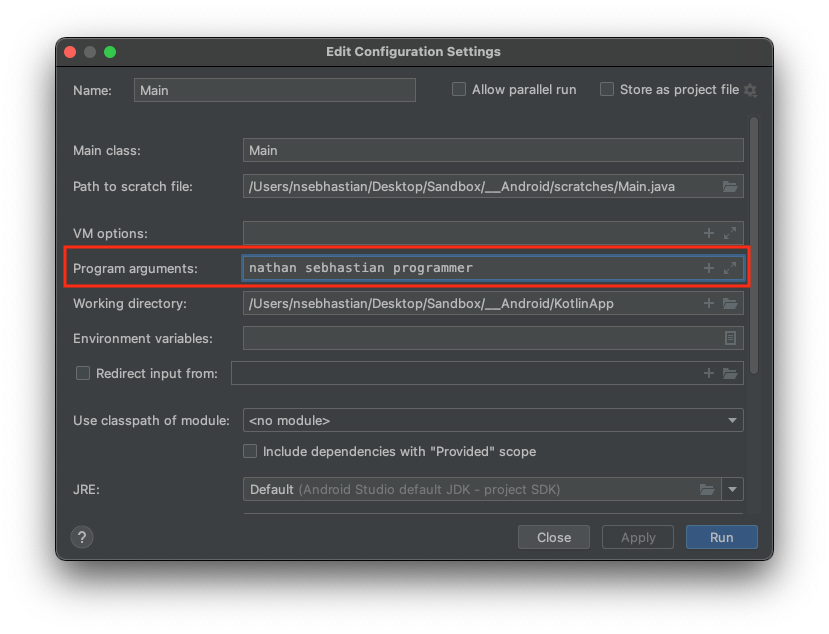
Task: Click the Apply button
Action: point(638,538)
